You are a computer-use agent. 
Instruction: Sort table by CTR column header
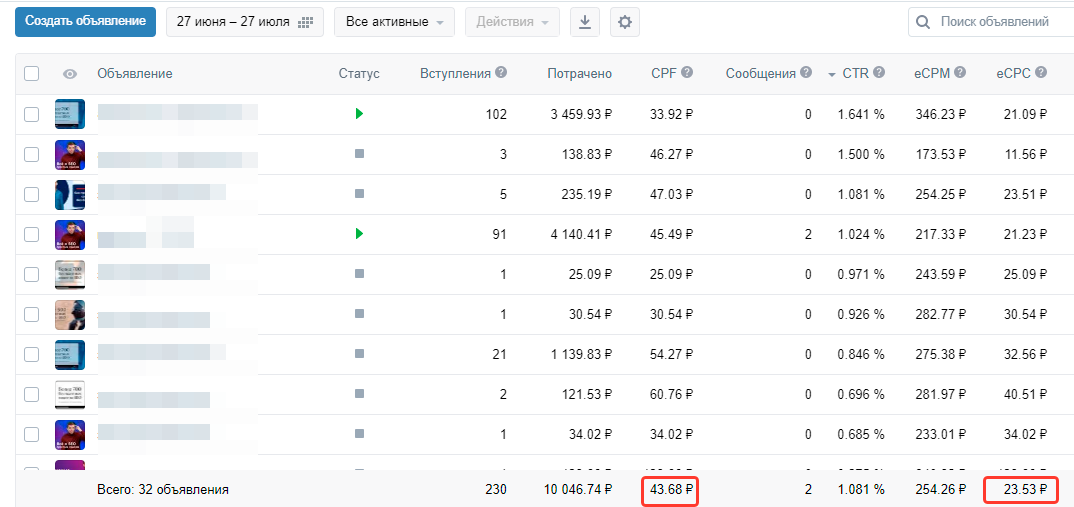[856, 73]
